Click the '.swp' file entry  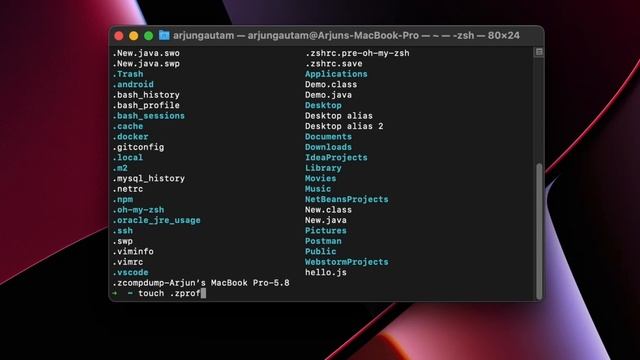[x=123, y=241]
